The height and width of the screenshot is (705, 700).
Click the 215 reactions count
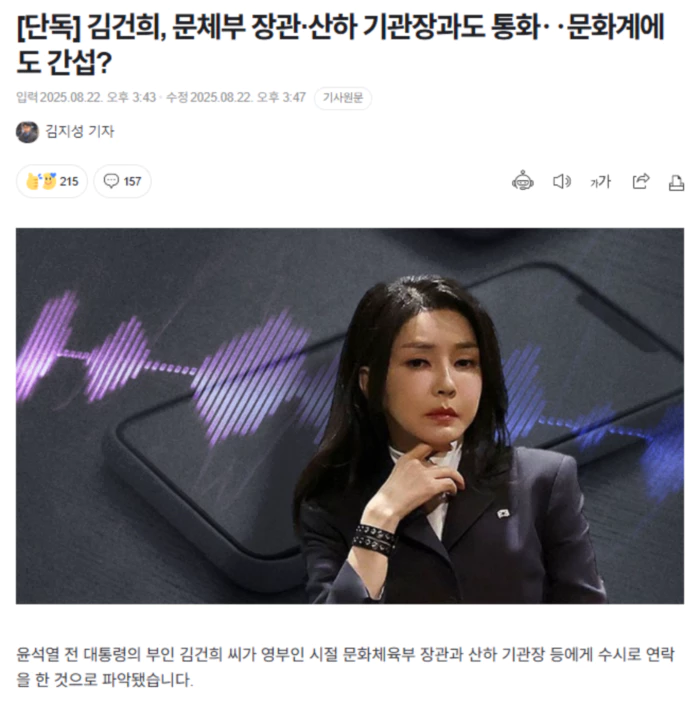[69, 181]
